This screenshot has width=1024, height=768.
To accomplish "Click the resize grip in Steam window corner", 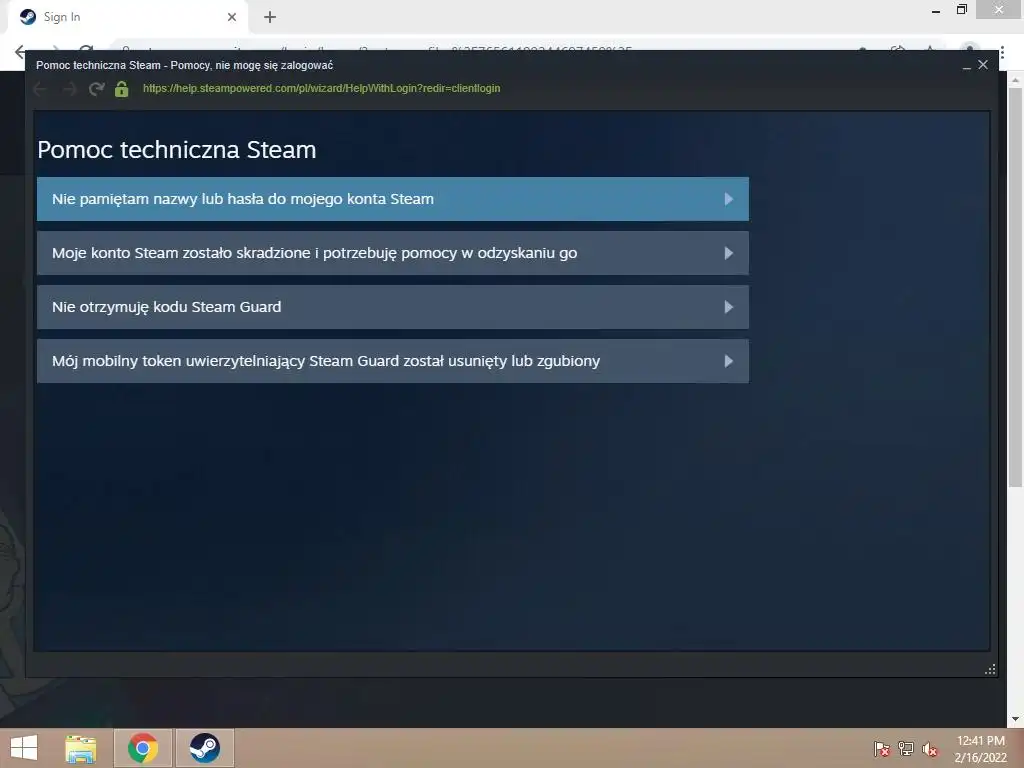I will (990, 669).
